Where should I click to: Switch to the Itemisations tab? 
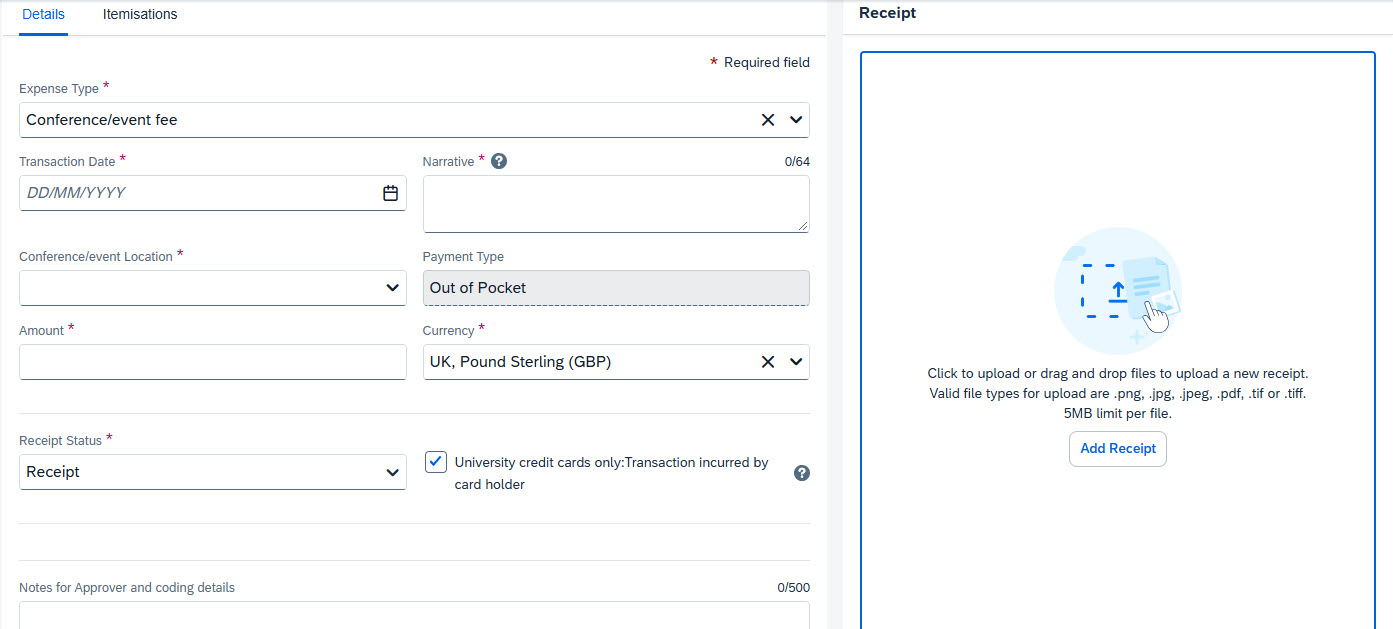[x=140, y=14]
